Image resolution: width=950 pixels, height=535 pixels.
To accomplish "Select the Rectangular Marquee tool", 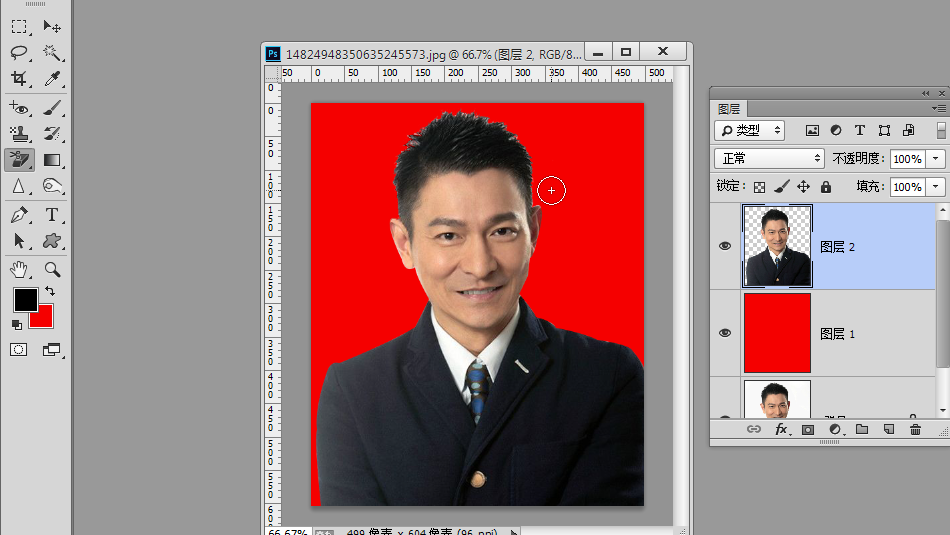I will (x=19, y=27).
